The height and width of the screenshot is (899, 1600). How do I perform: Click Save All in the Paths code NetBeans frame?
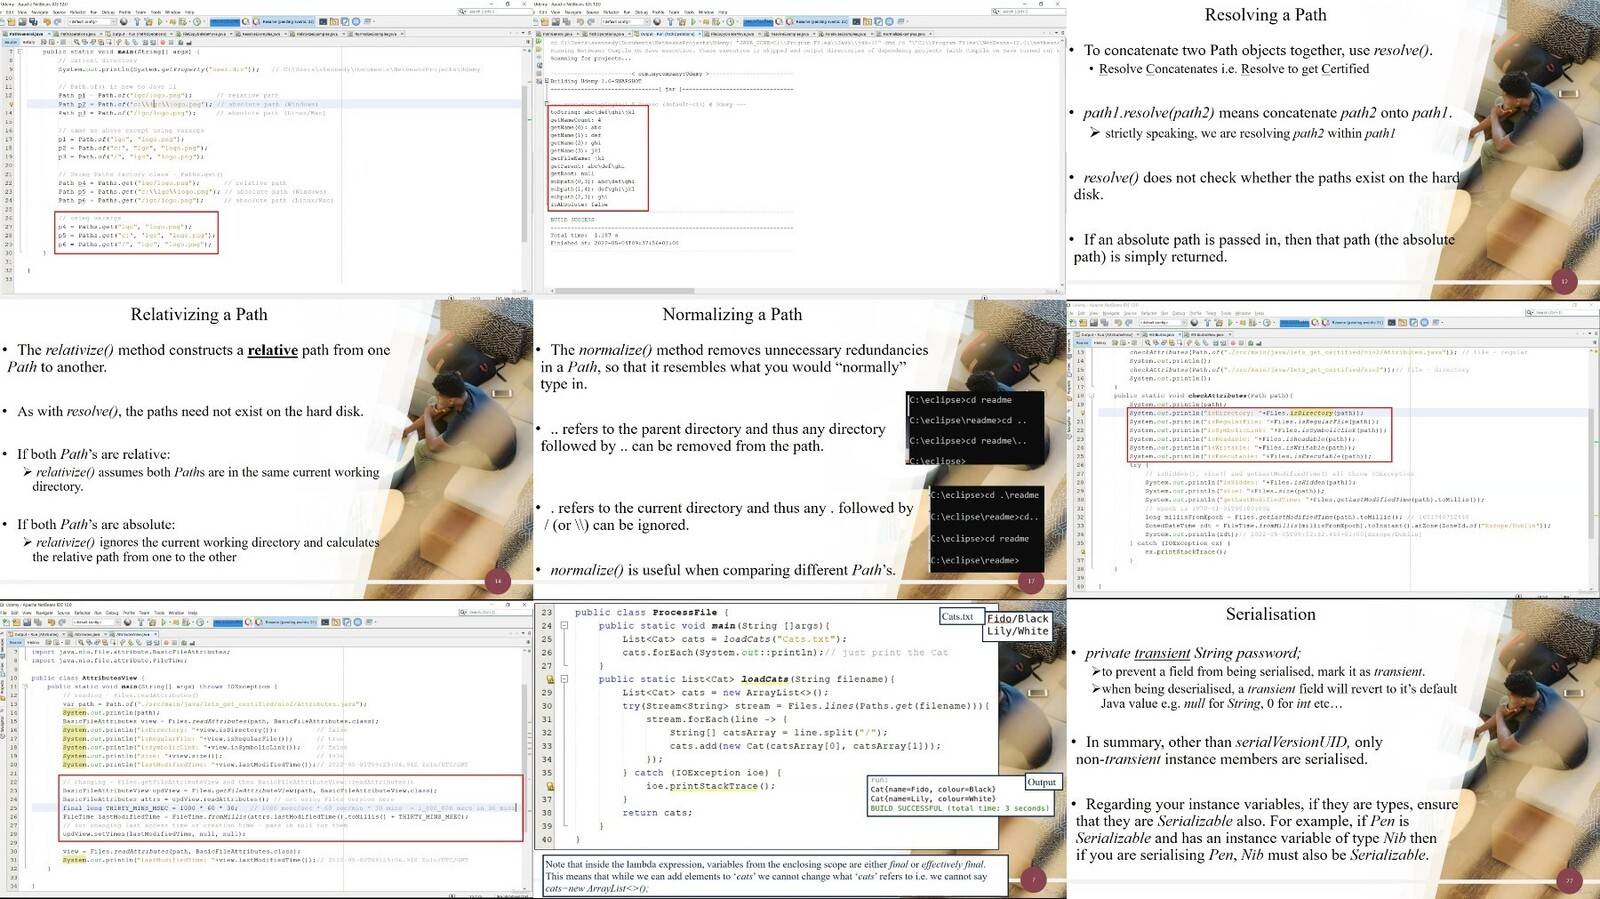[x=34, y=21]
